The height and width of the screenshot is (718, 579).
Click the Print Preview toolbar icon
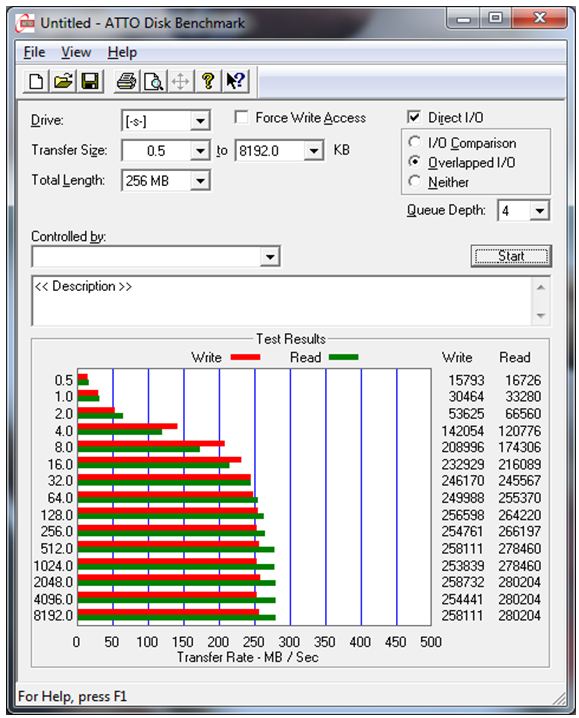click(153, 82)
